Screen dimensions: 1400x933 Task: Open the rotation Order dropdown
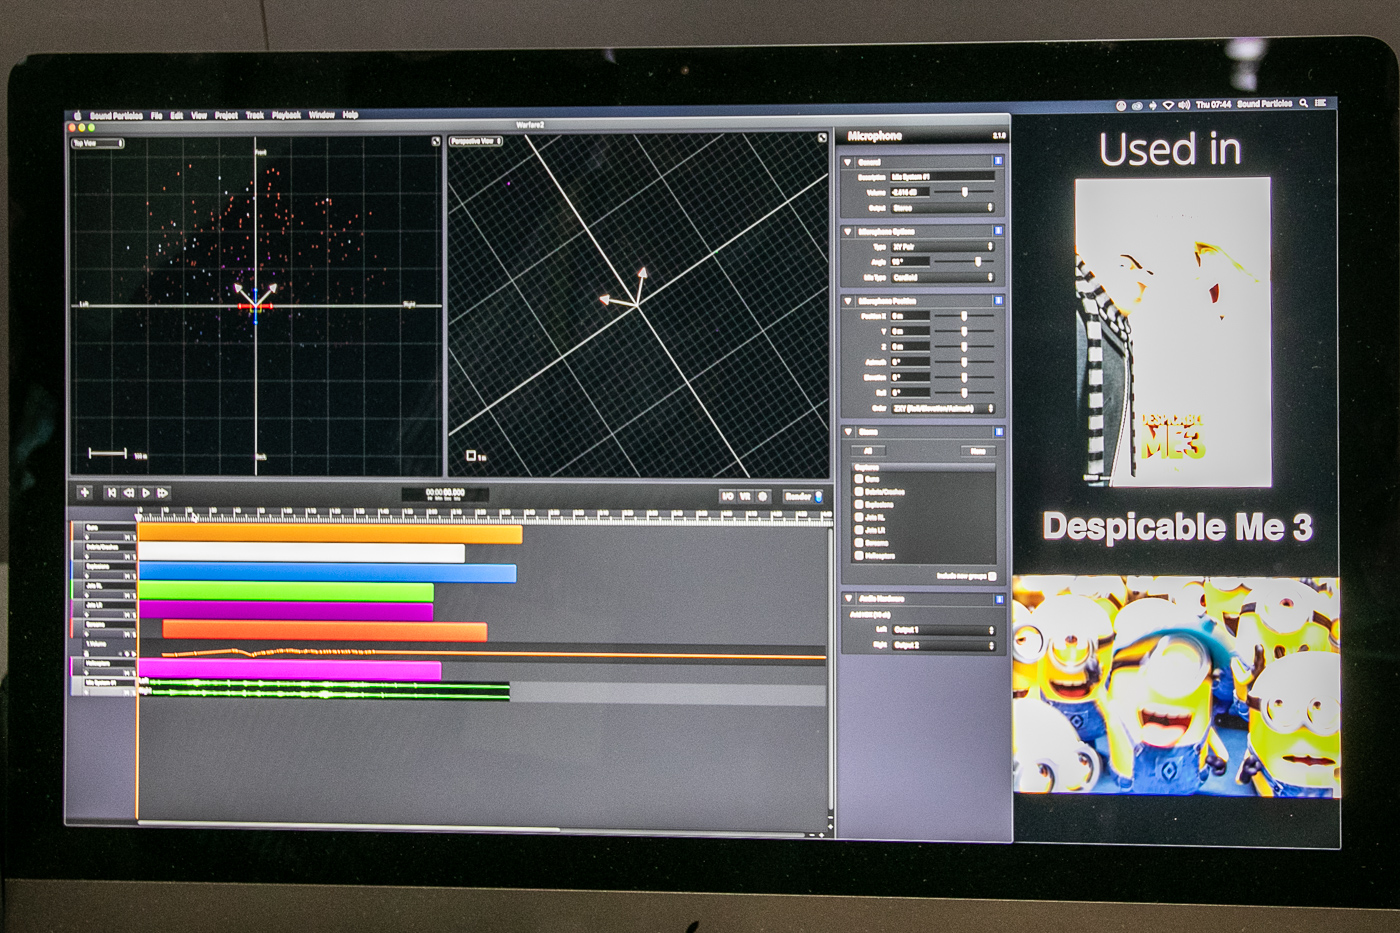tap(943, 408)
